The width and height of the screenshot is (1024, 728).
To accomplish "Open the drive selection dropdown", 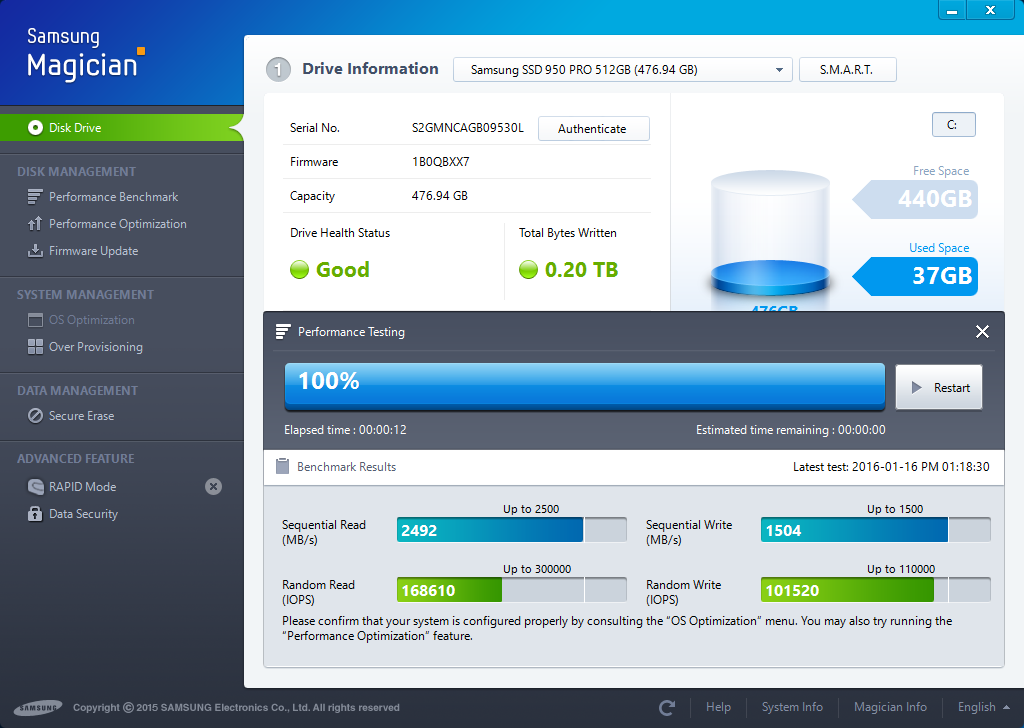I will [623, 70].
